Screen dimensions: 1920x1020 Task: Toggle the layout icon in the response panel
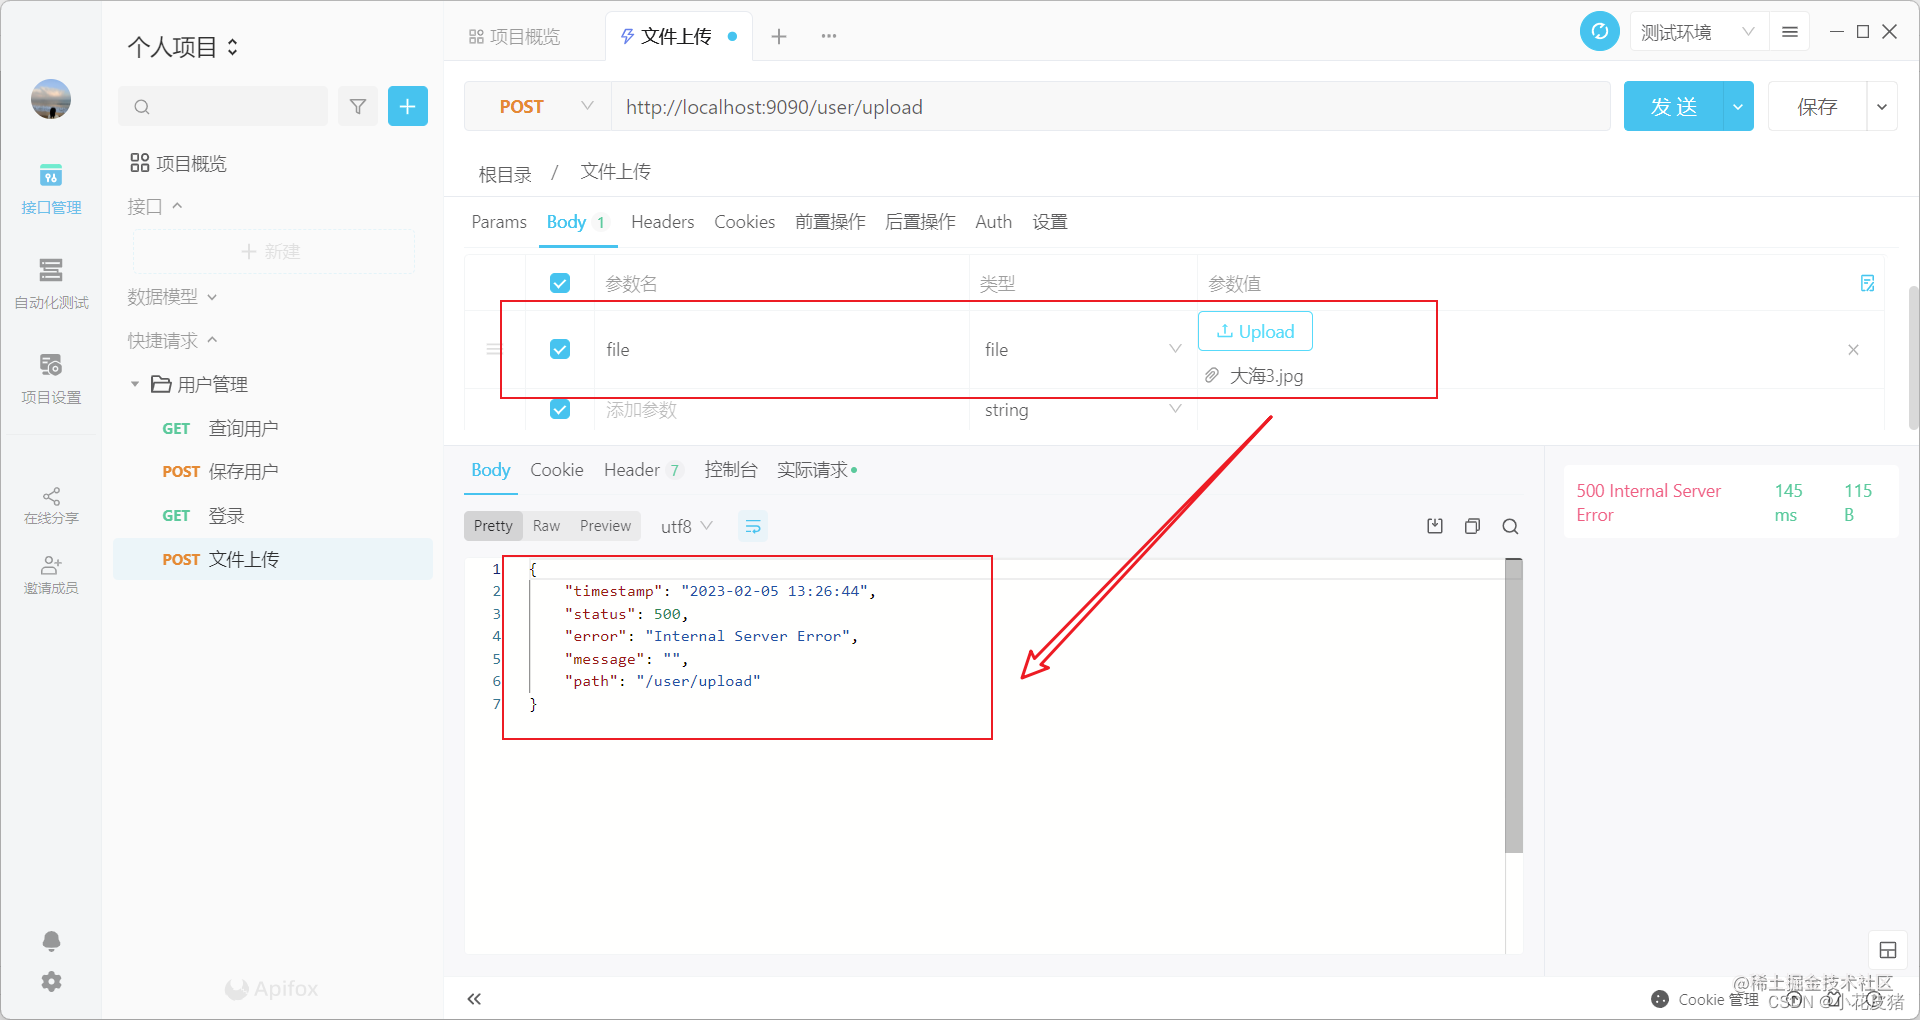pyautogui.click(x=1888, y=950)
